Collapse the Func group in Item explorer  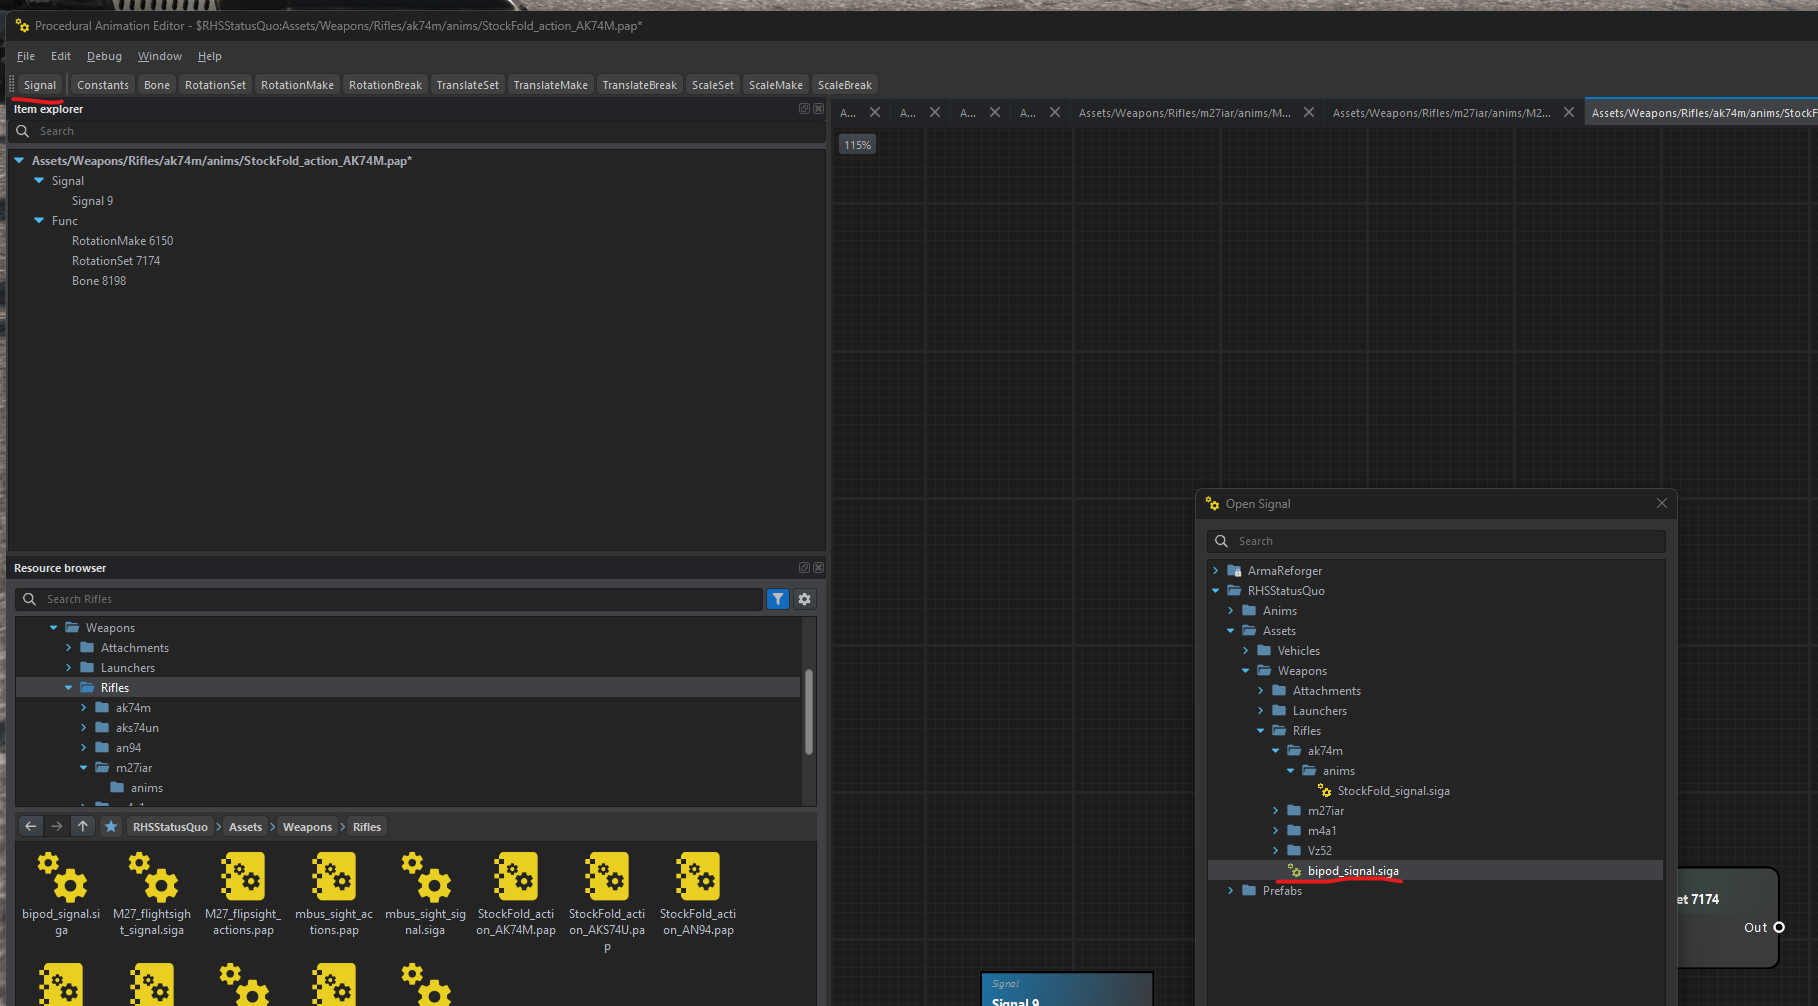(39, 221)
